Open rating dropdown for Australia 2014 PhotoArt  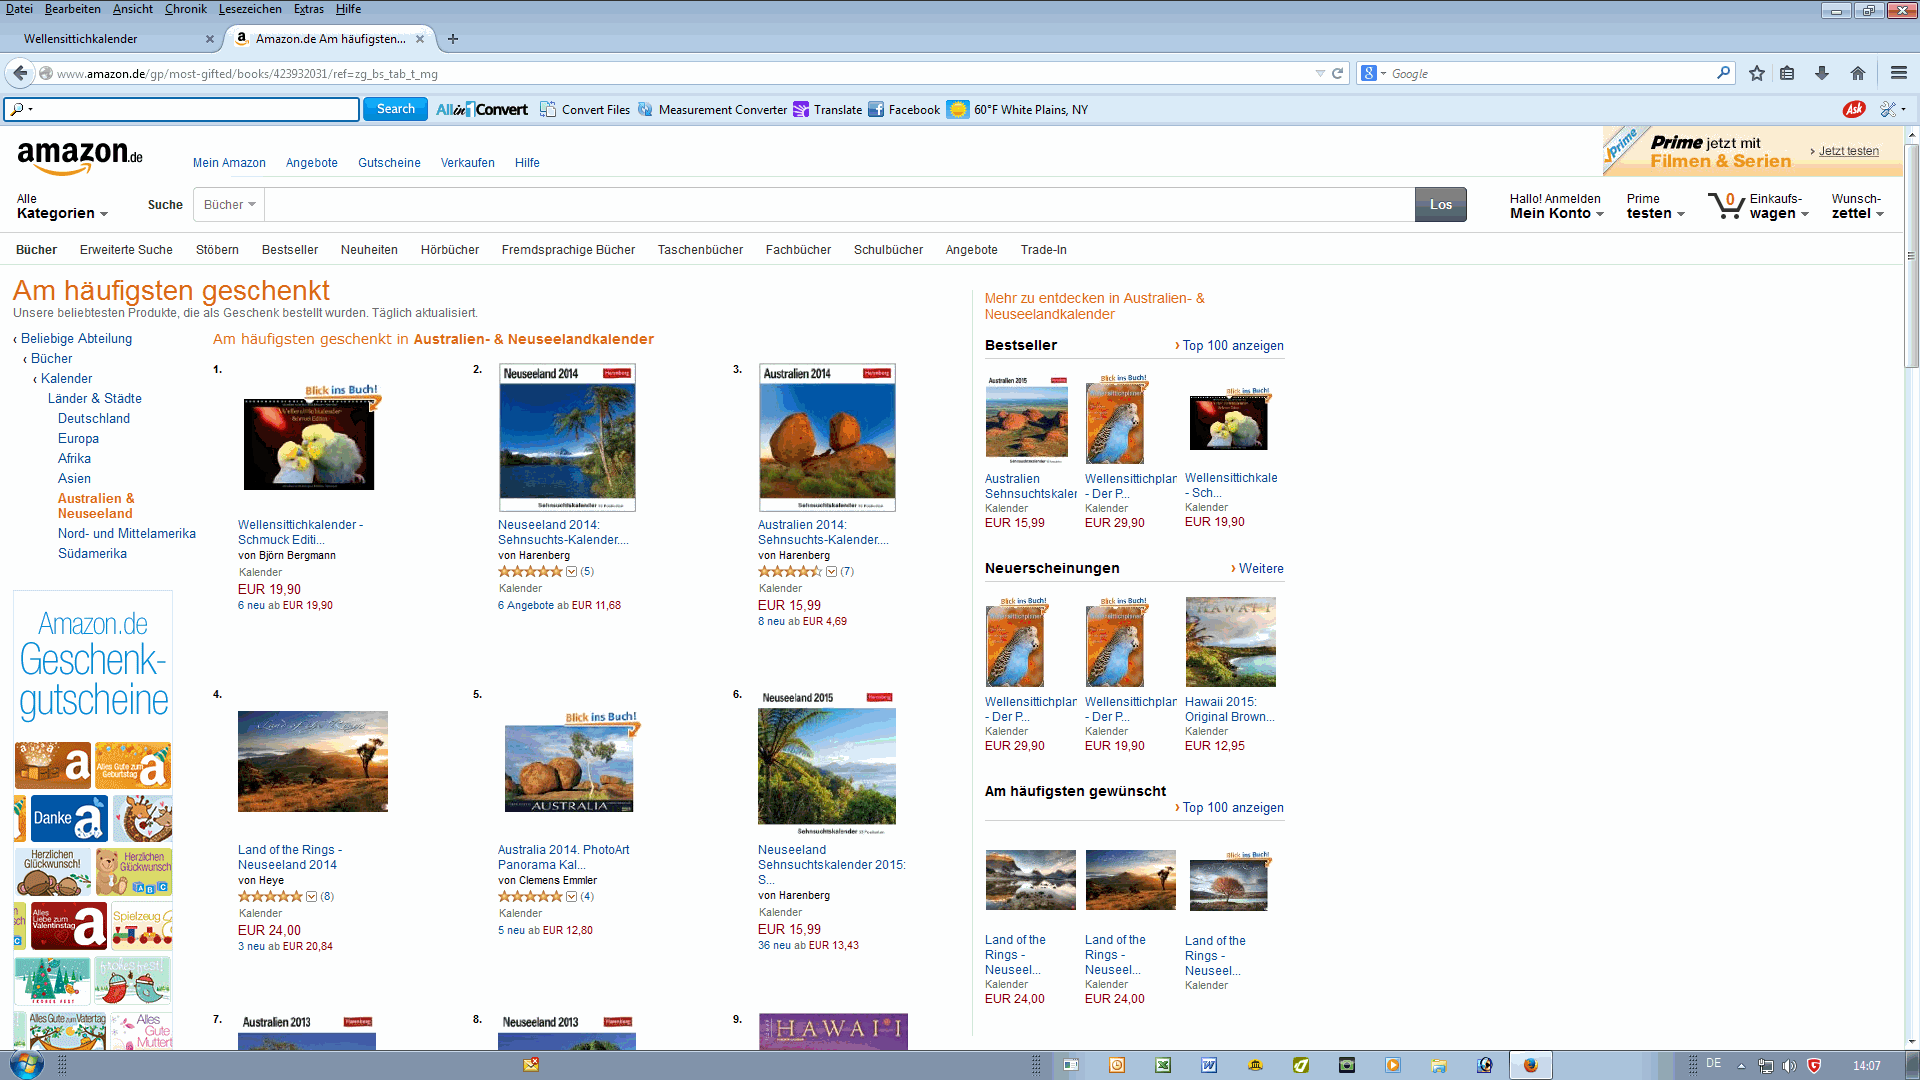pos(571,897)
